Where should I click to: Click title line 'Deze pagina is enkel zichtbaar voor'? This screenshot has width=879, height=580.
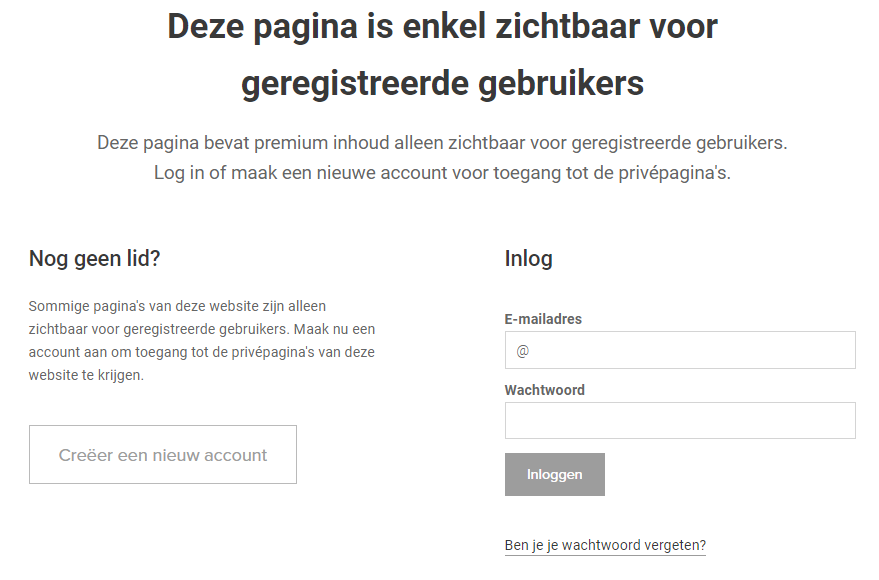tap(442, 26)
